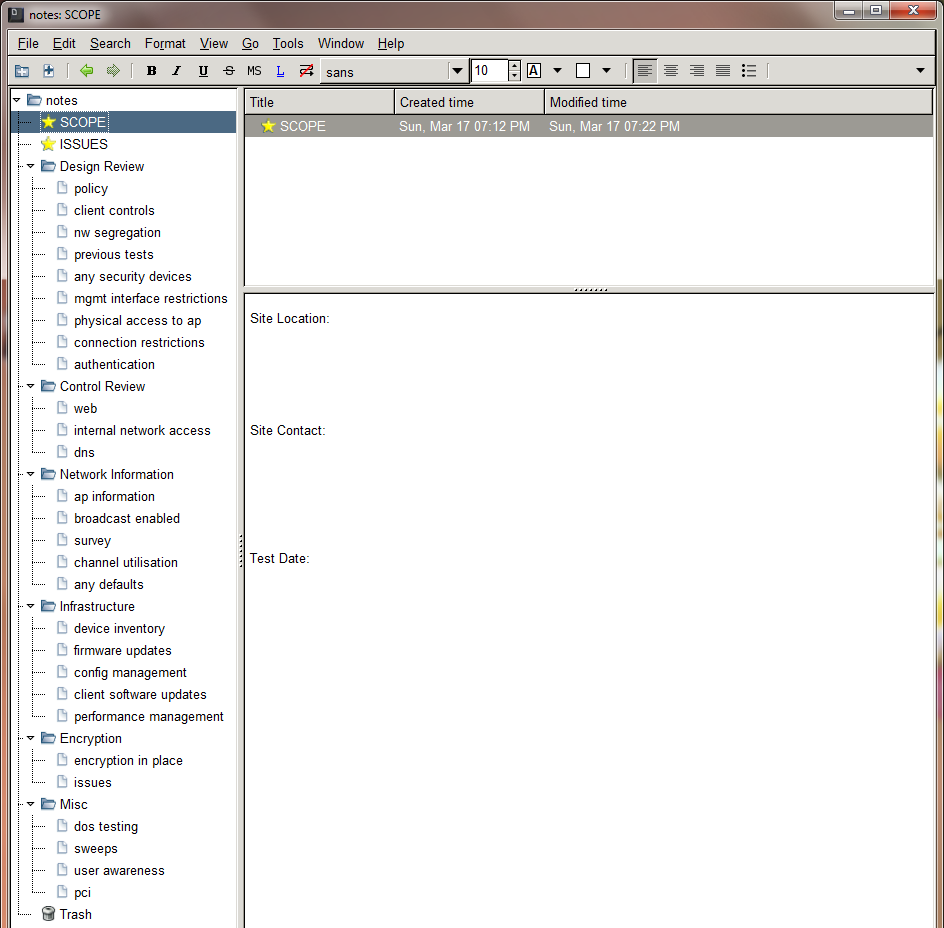Open the text color dropdown arrow
Screen dimensions: 944x928
[x=557, y=71]
